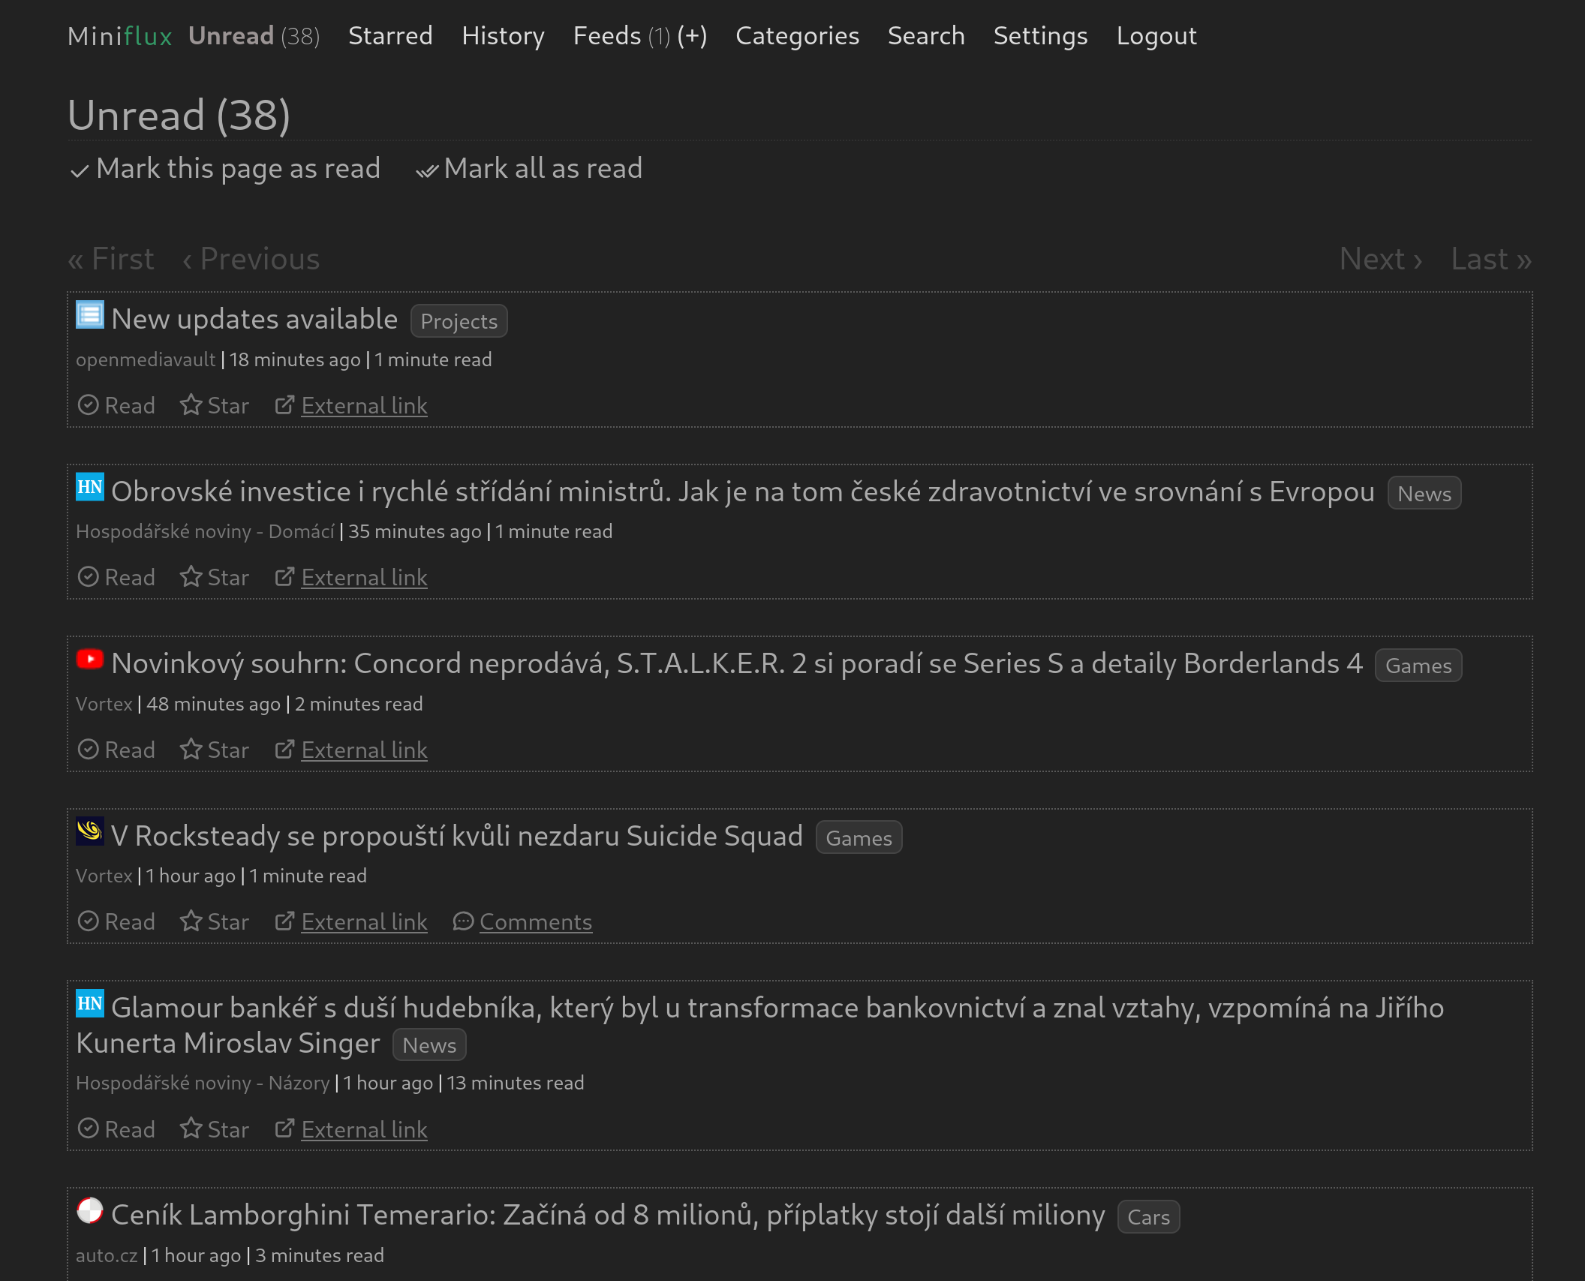Viewport: 1585px width, 1281px height.
Task: Click the openmediavault feed icon
Action: [90, 315]
